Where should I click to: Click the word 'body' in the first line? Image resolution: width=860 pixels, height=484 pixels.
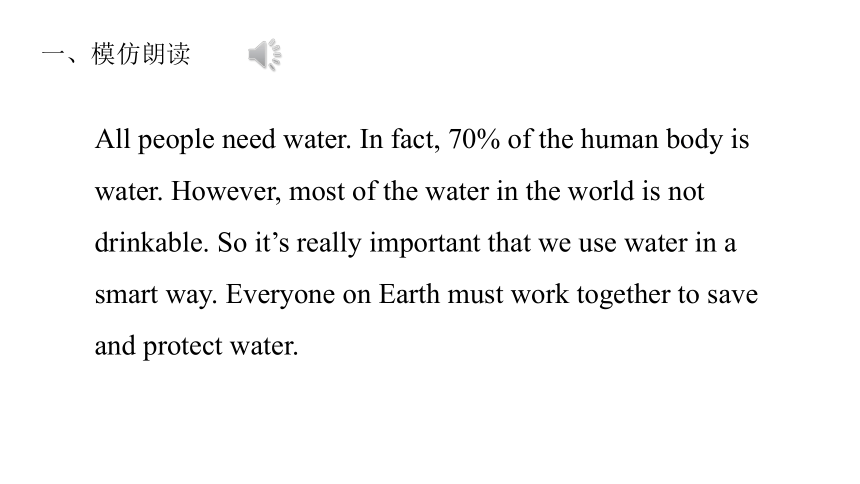tap(694, 140)
